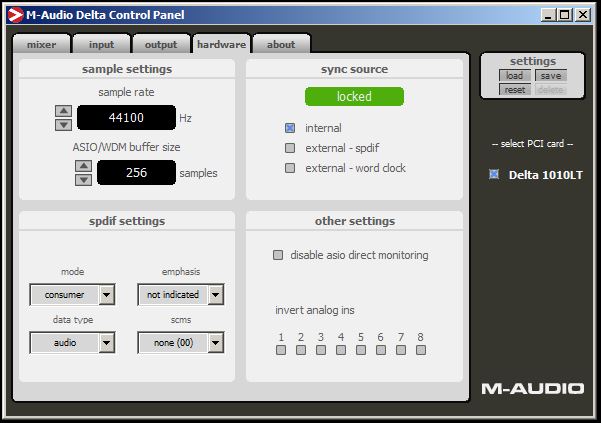The height and width of the screenshot is (423, 601).
Task: Invert analog input 7
Action: (x=401, y=350)
